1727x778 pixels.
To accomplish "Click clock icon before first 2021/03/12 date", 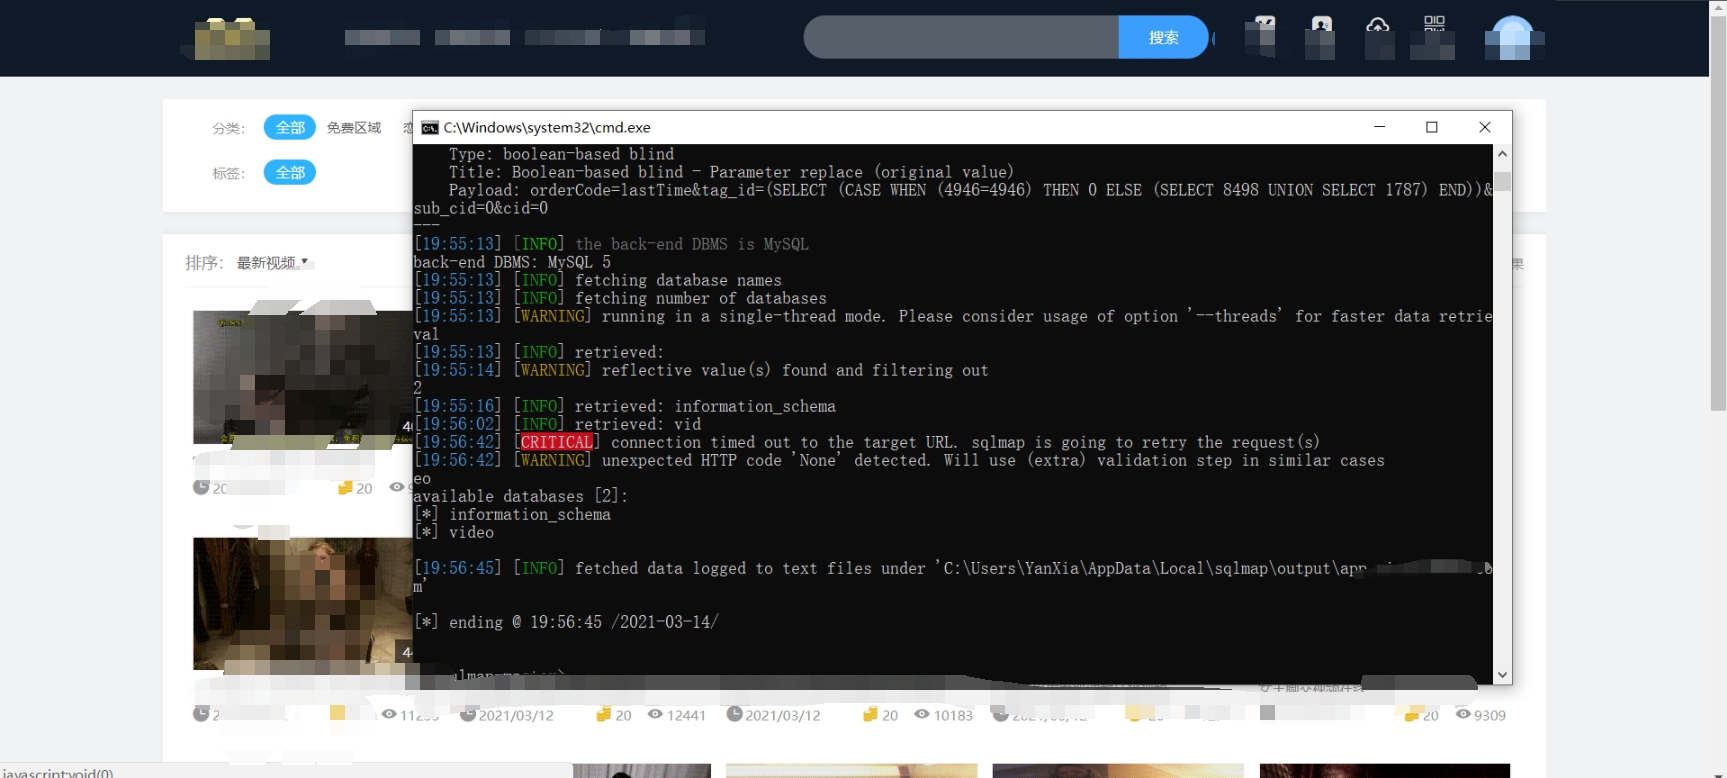I will (x=468, y=715).
